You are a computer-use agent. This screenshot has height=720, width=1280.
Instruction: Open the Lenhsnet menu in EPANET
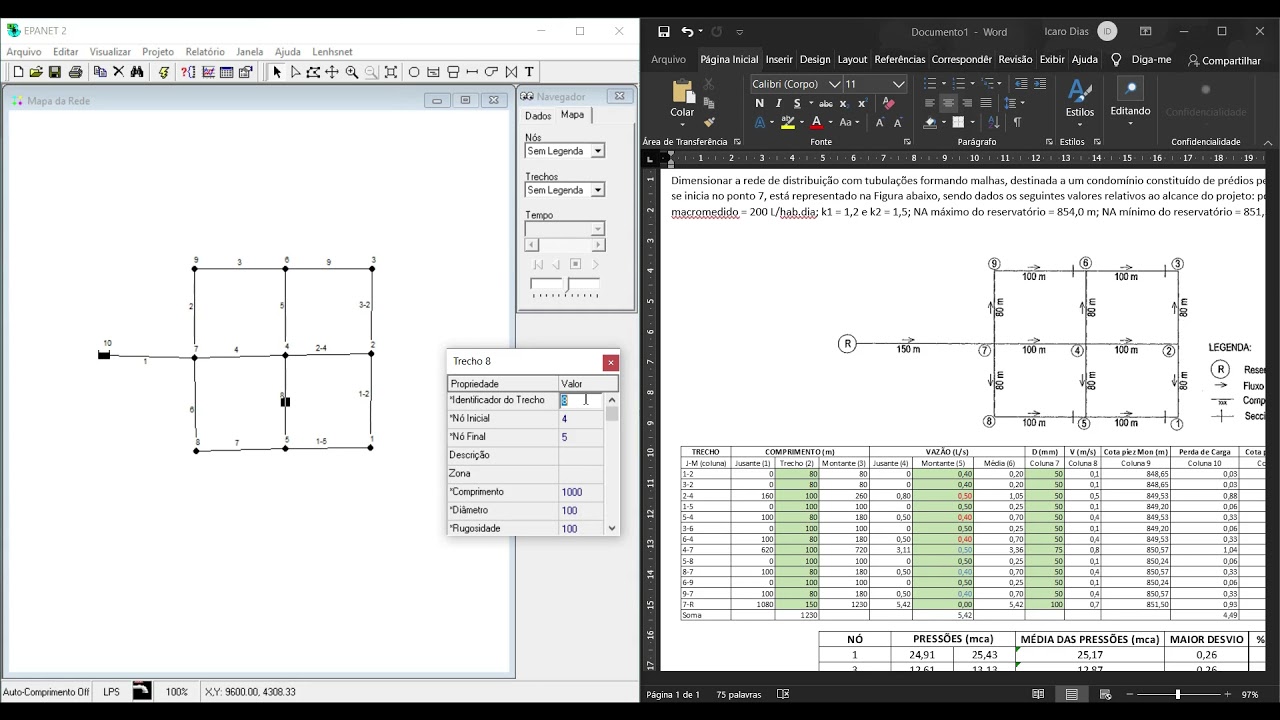pyautogui.click(x=332, y=52)
